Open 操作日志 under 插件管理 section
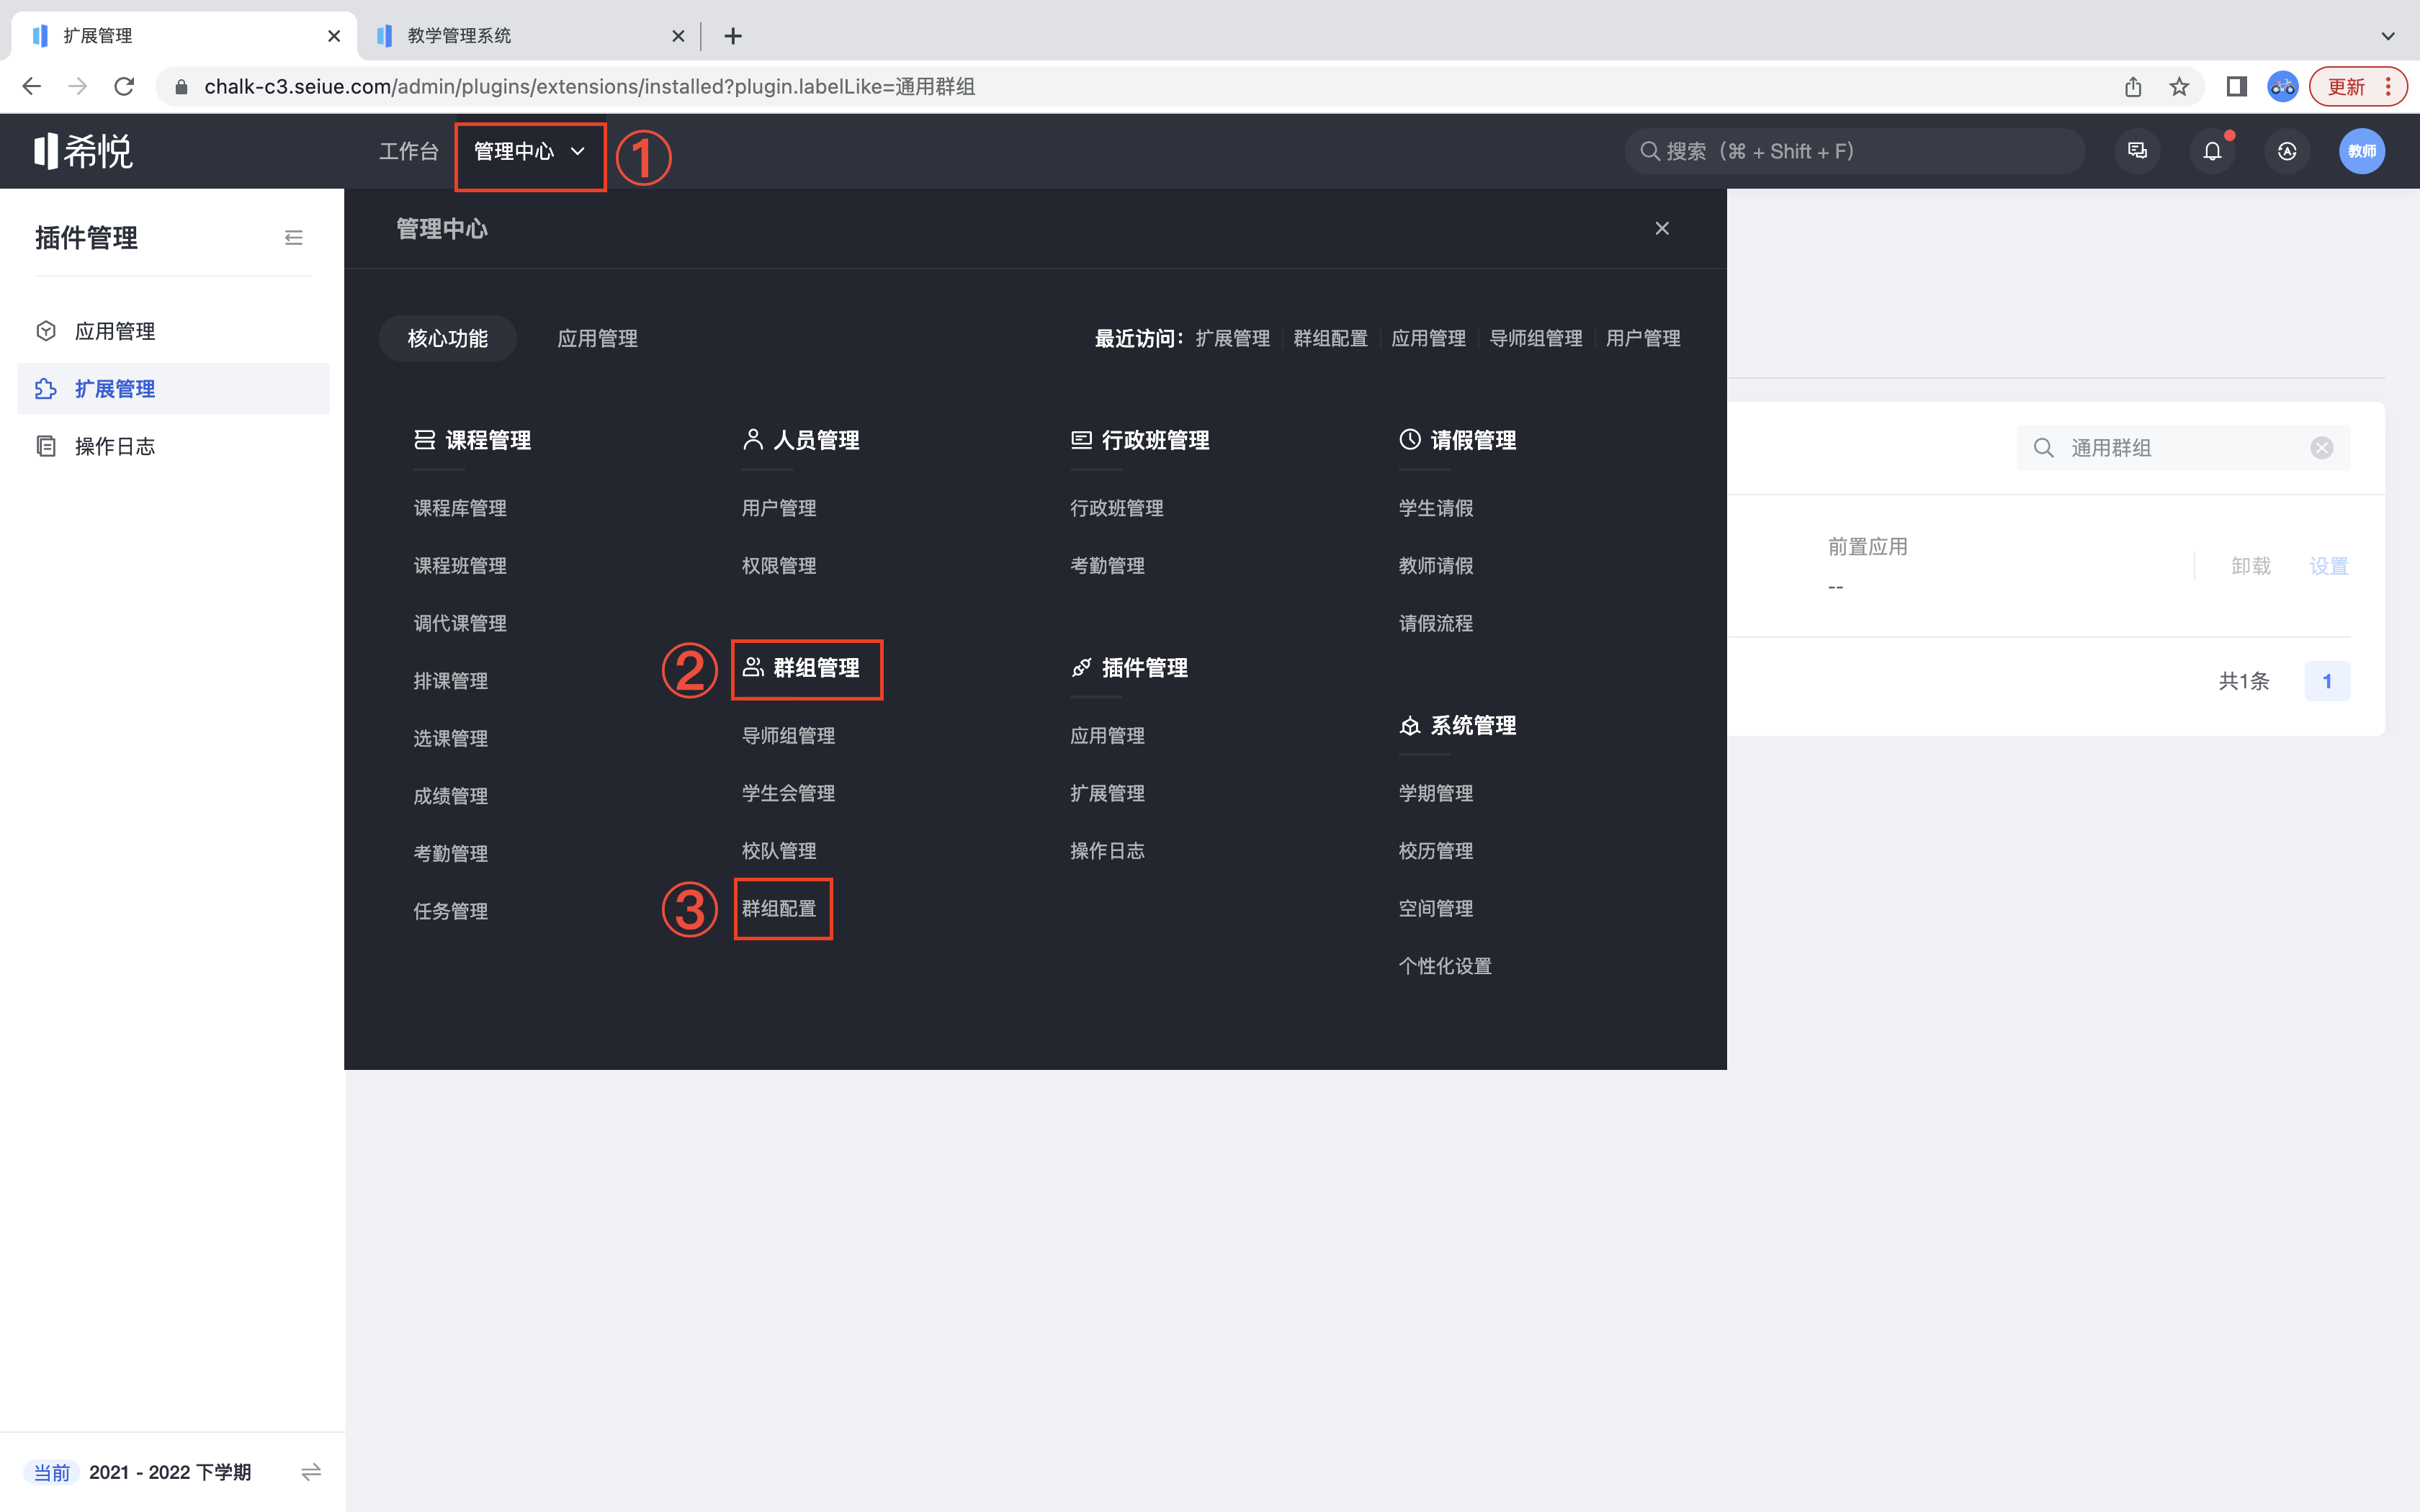This screenshot has width=2420, height=1512. (1107, 851)
